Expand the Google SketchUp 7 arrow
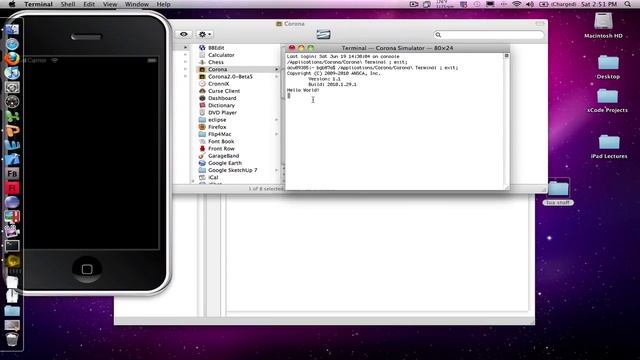Image resolution: width=640 pixels, height=360 pixels. [276, 170]
